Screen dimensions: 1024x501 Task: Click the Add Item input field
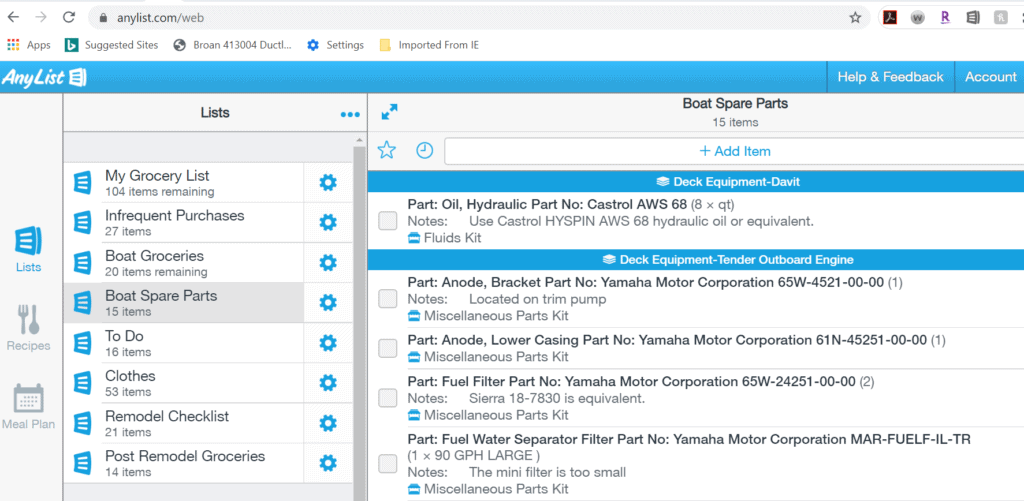734,151
